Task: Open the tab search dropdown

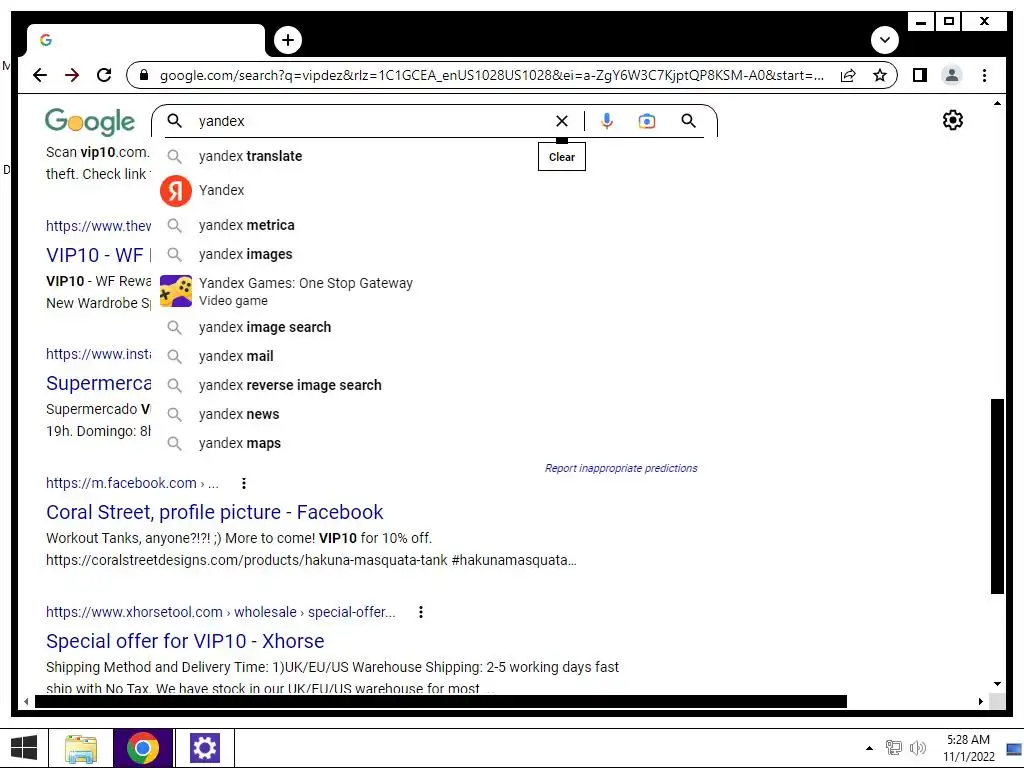Action: 884,40
